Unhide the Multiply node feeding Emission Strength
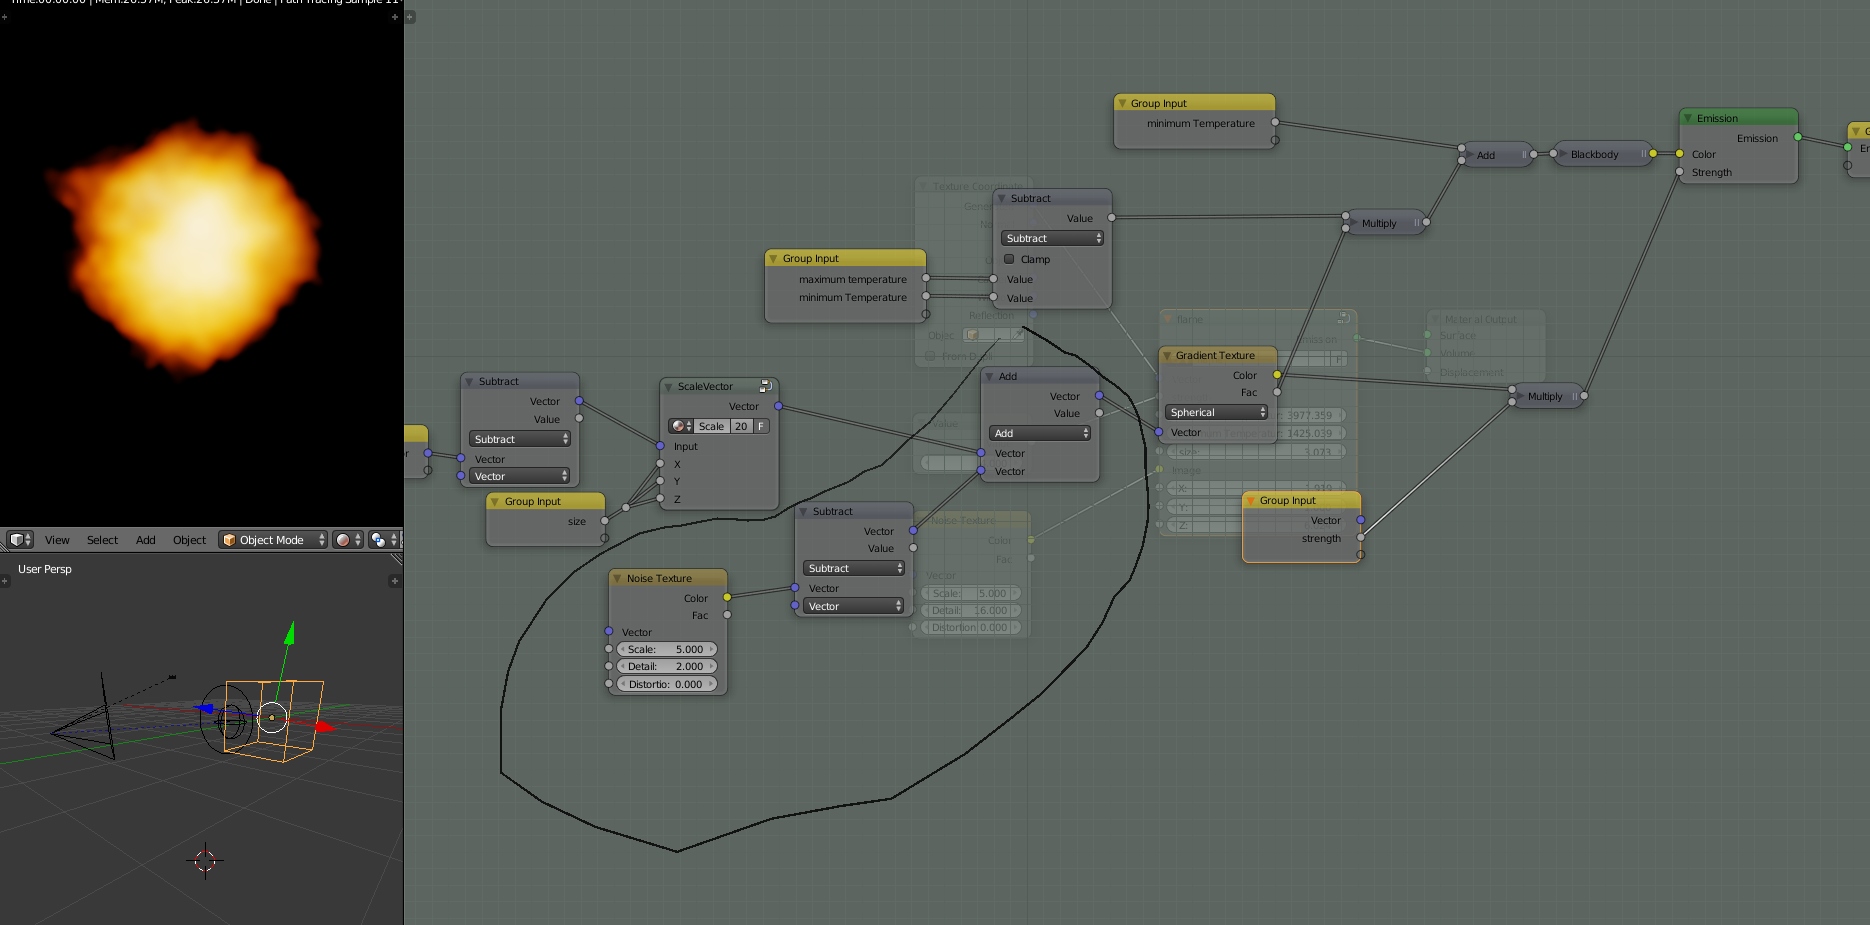 [1519, 396]
